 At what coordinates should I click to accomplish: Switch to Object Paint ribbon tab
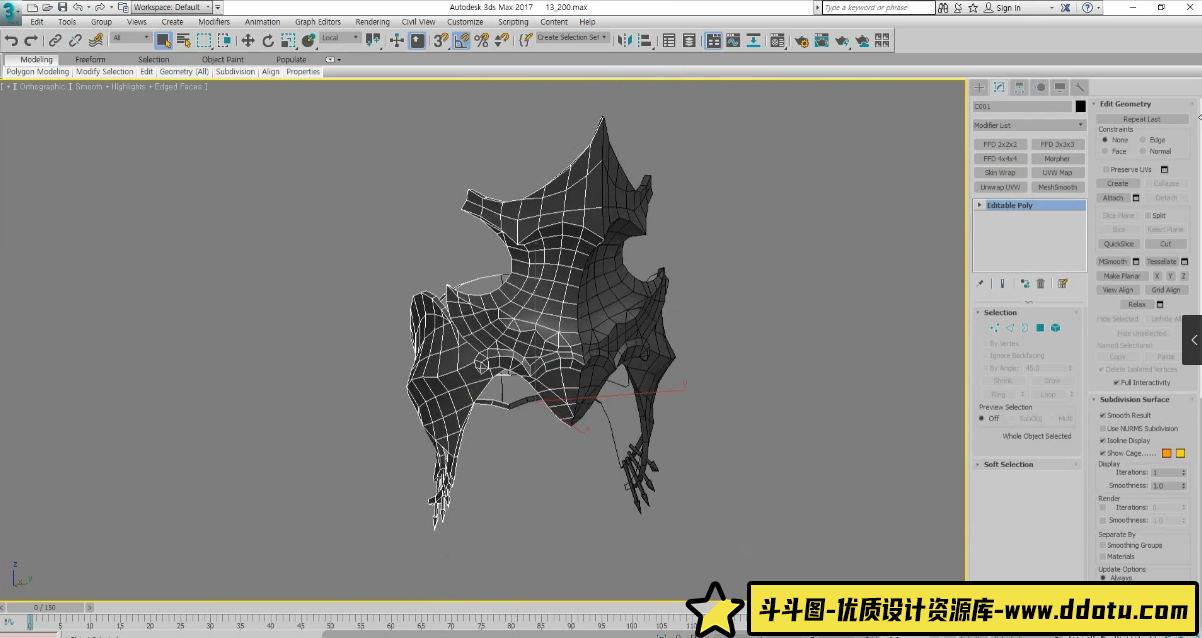pos(223,59)
